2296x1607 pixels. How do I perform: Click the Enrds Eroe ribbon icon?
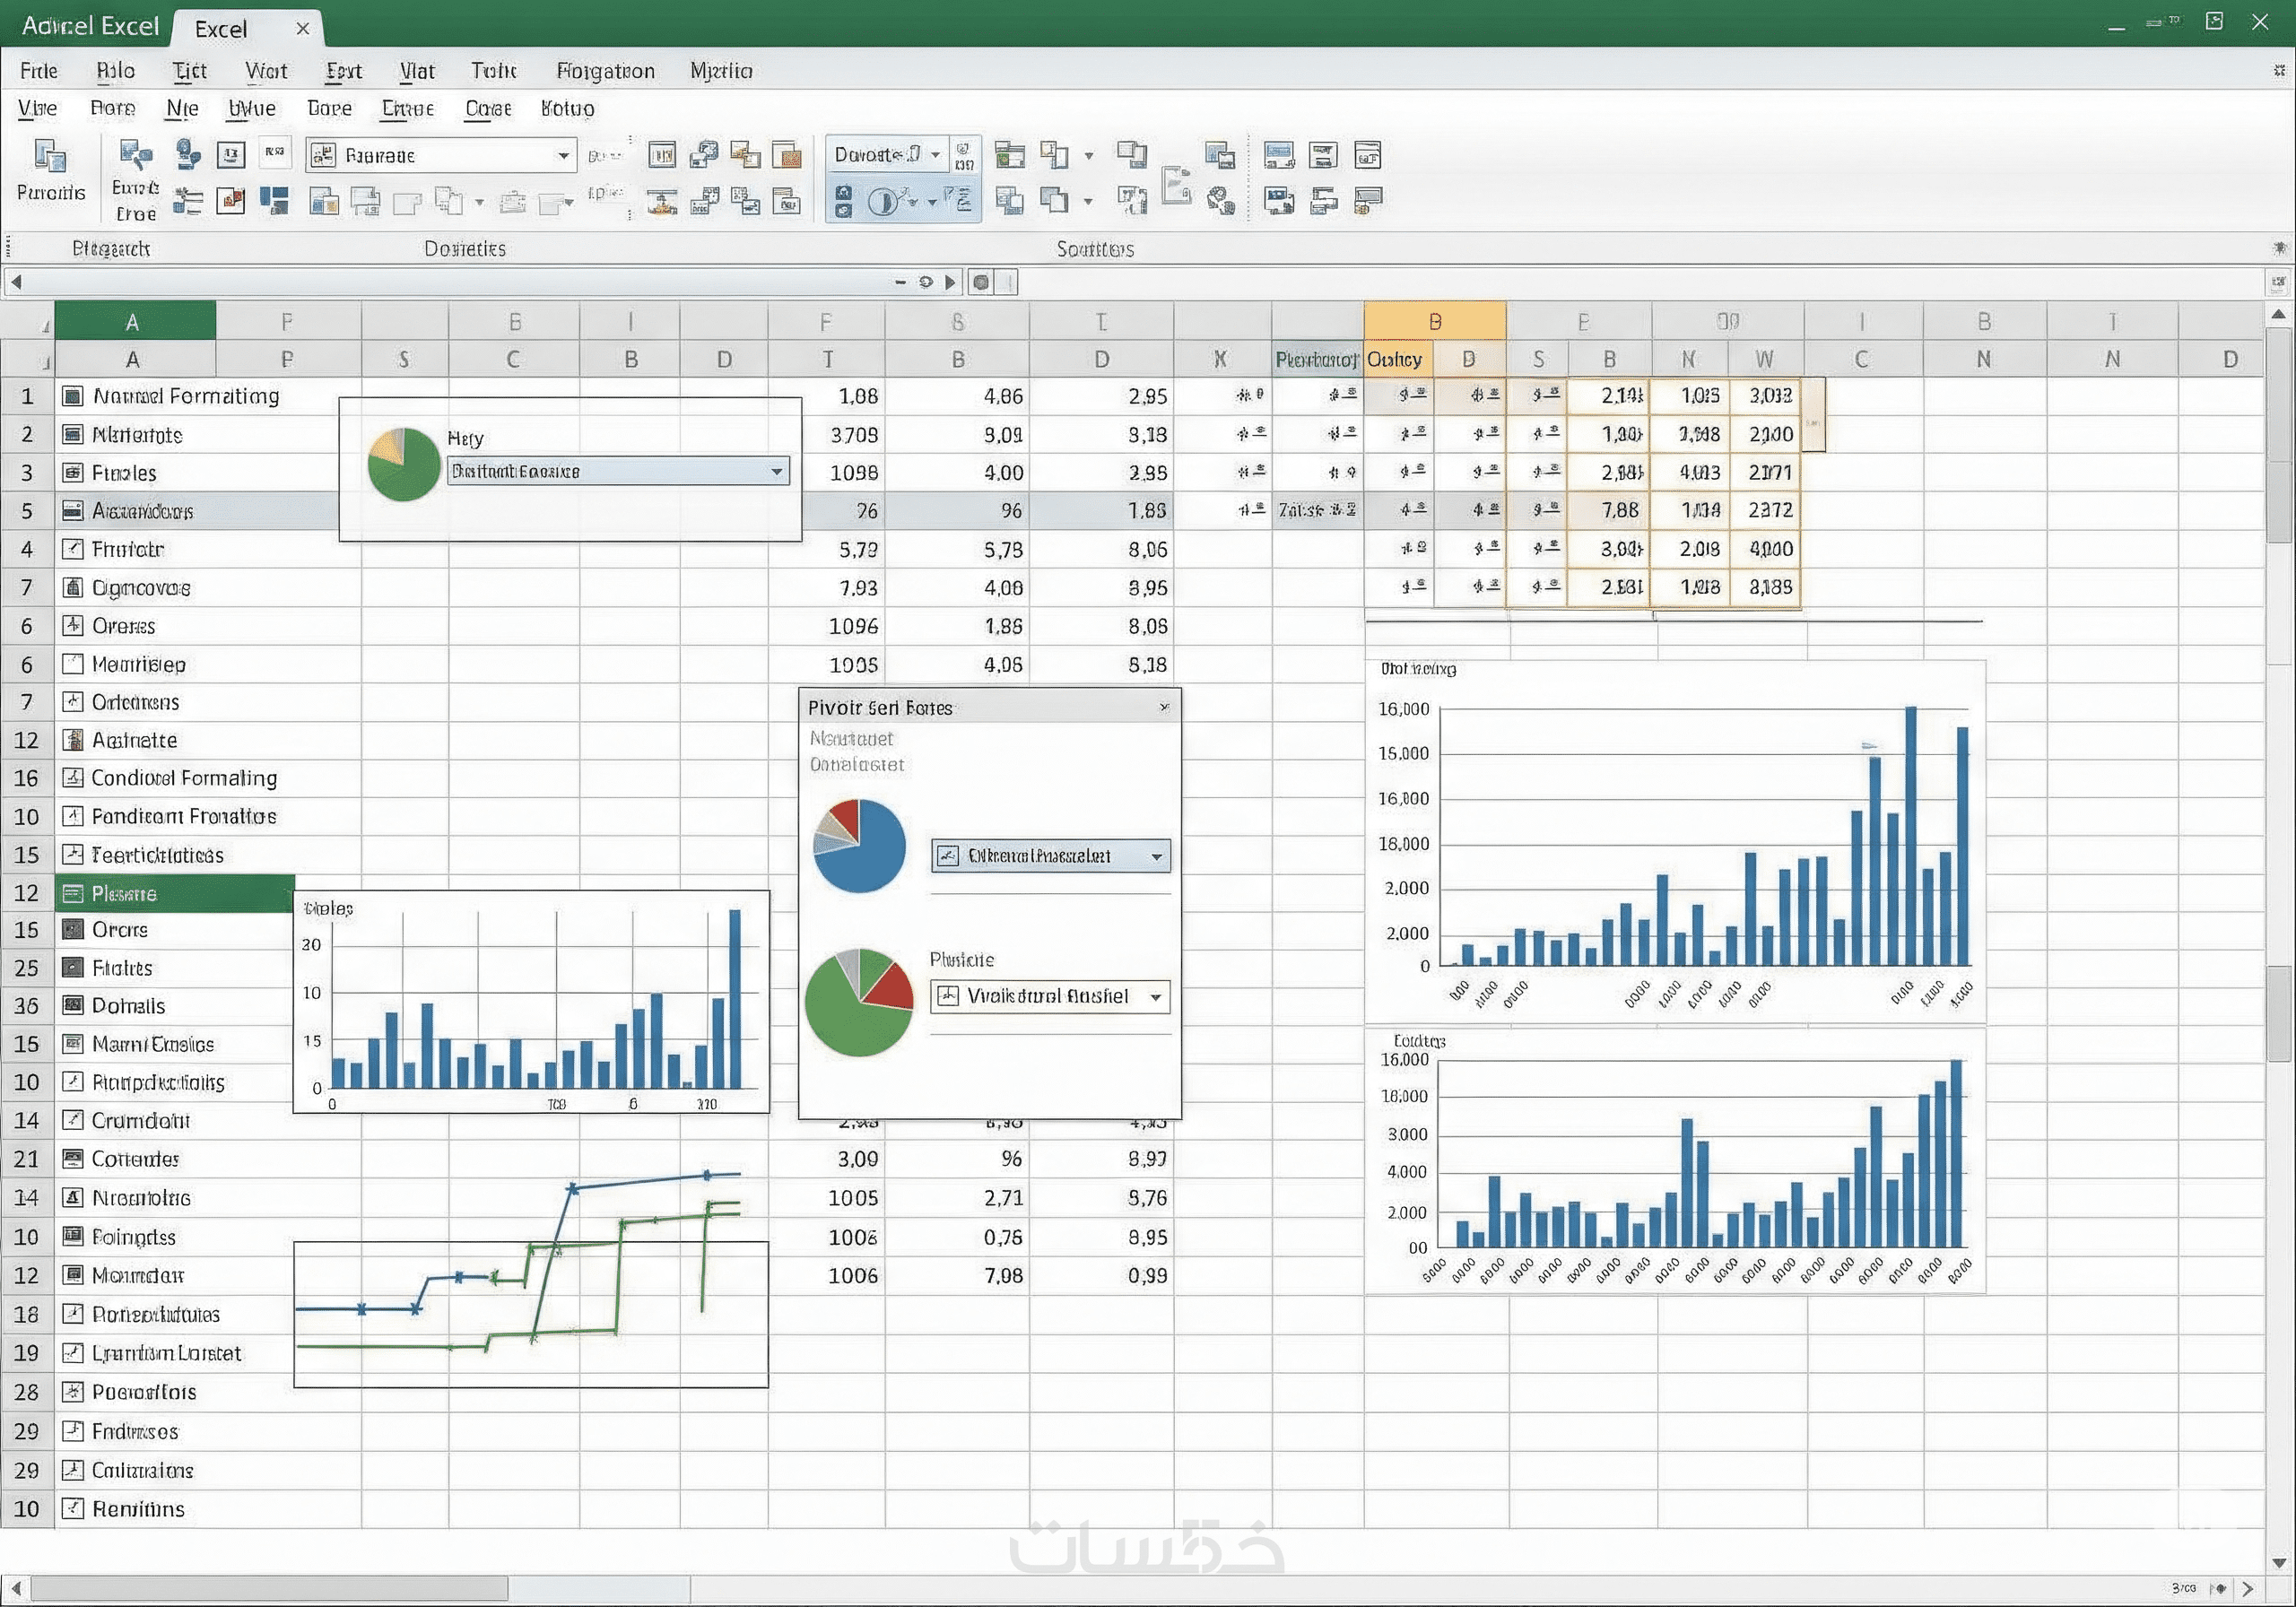(135, 155)
